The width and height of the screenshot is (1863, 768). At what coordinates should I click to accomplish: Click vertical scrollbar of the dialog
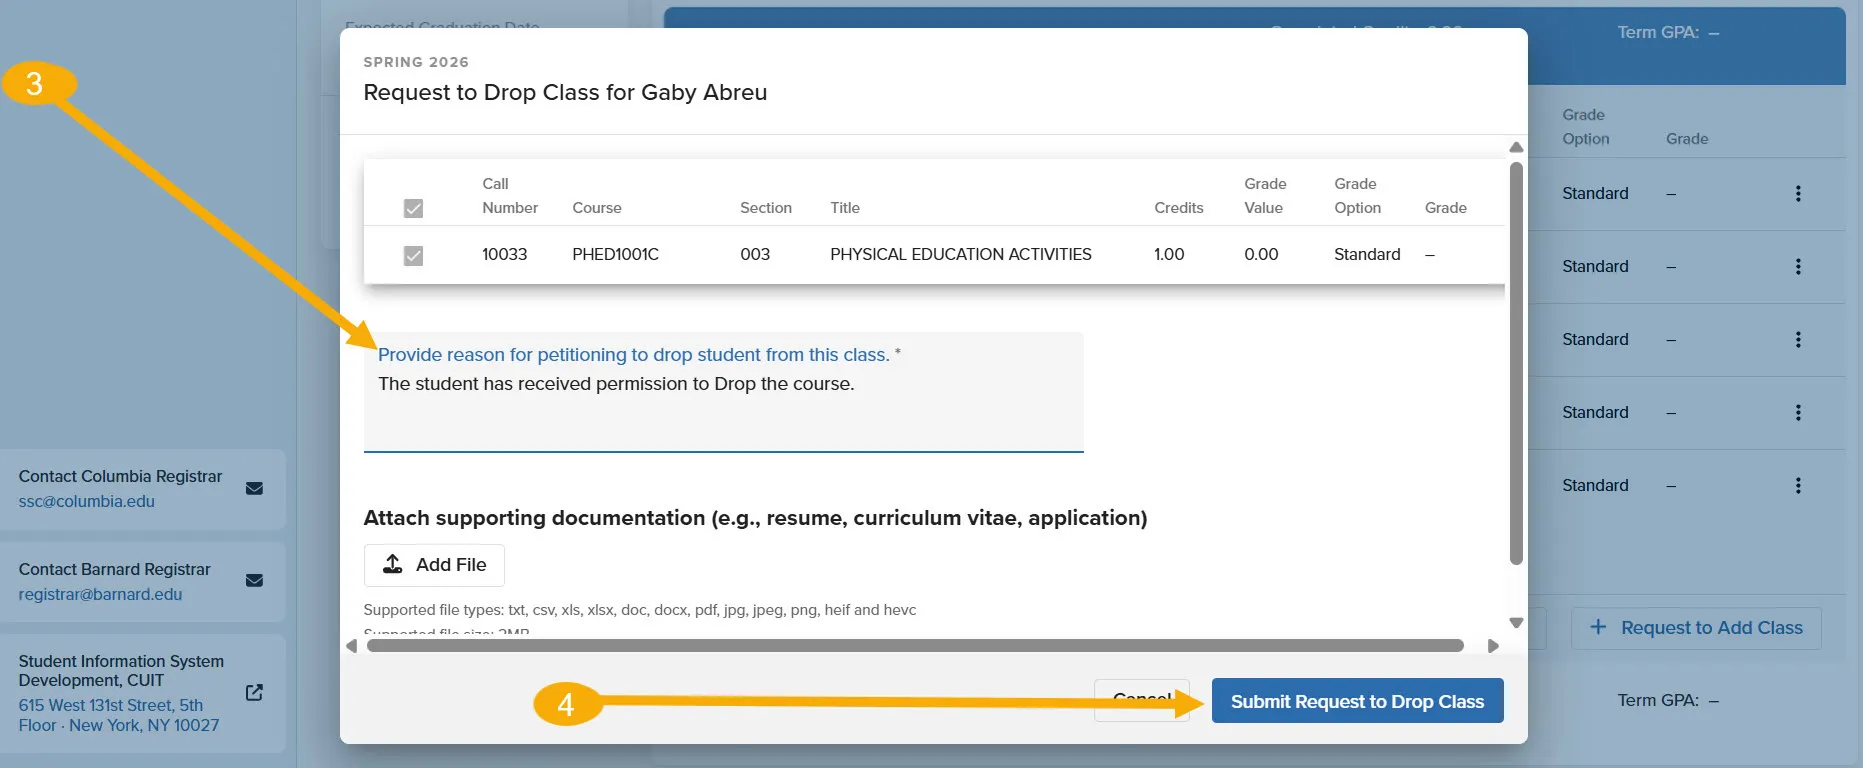[x=1516, y=364]
